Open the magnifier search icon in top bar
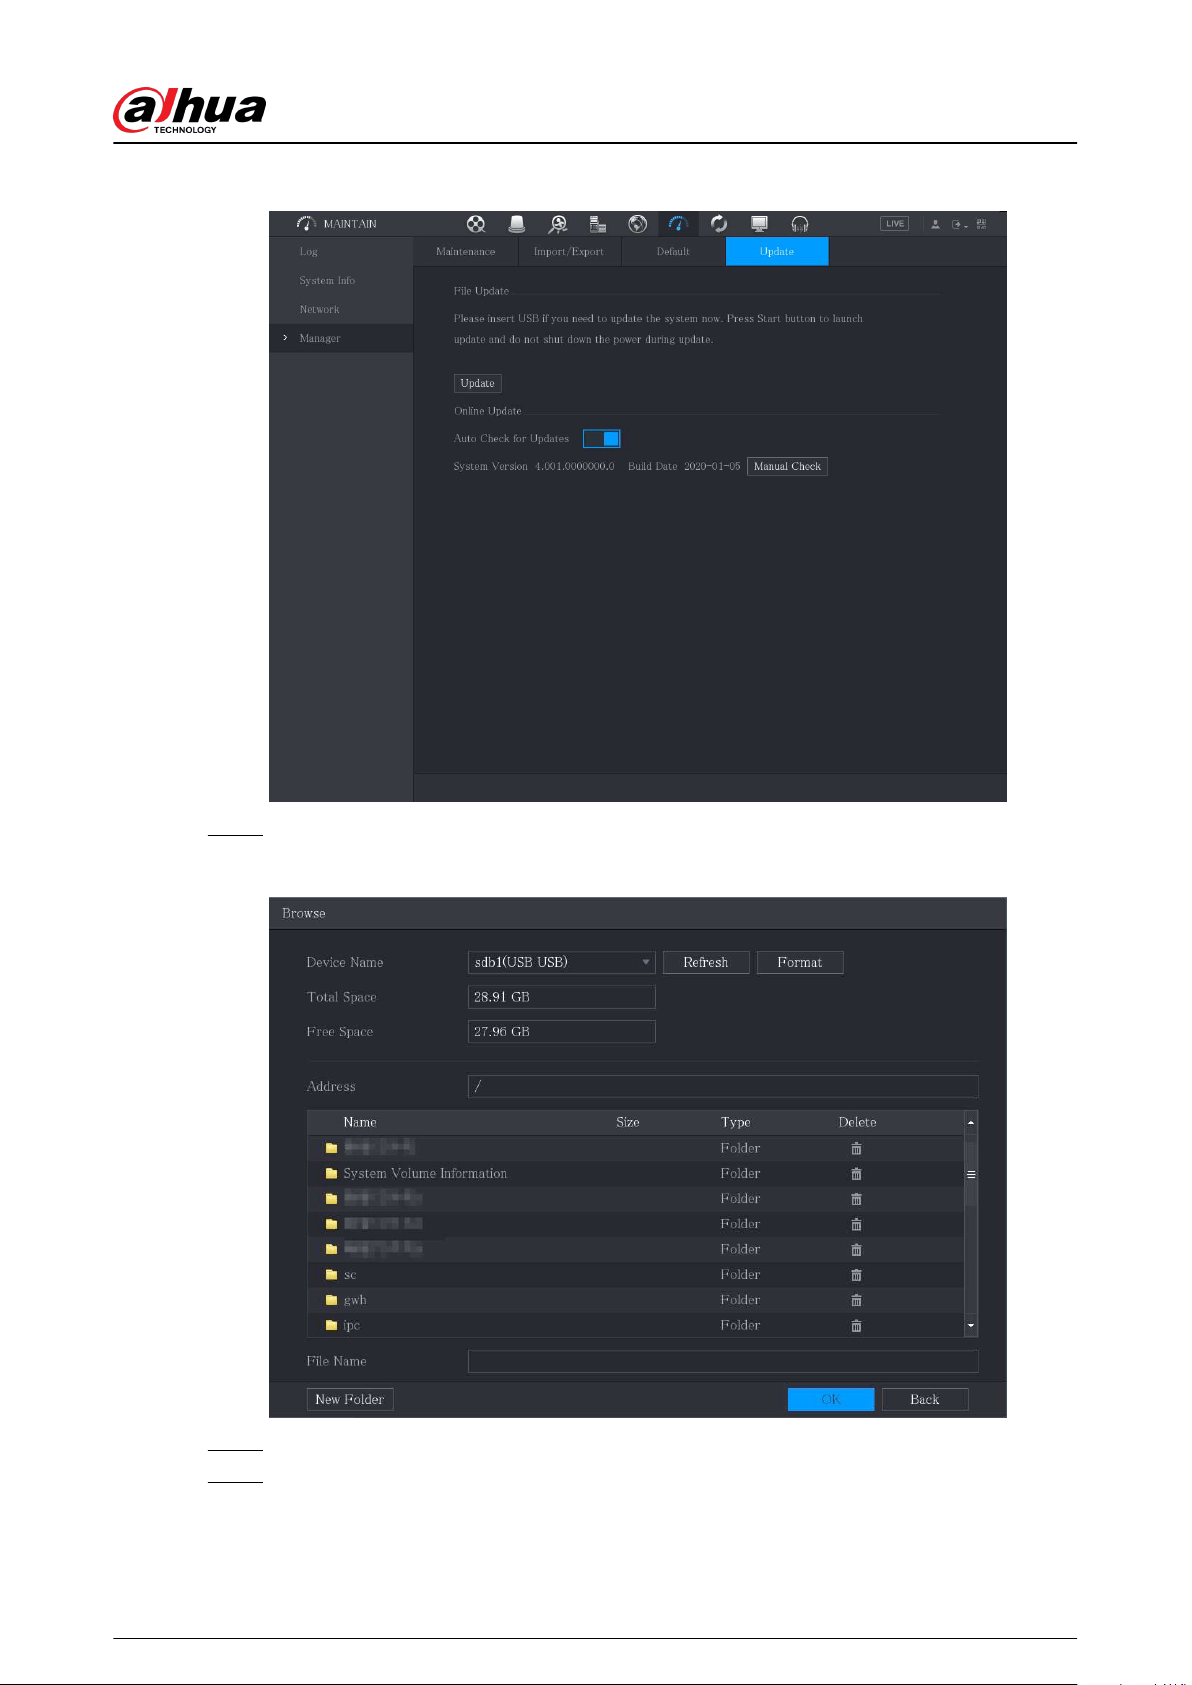Screen dimensions: 1192x1685 557,224
